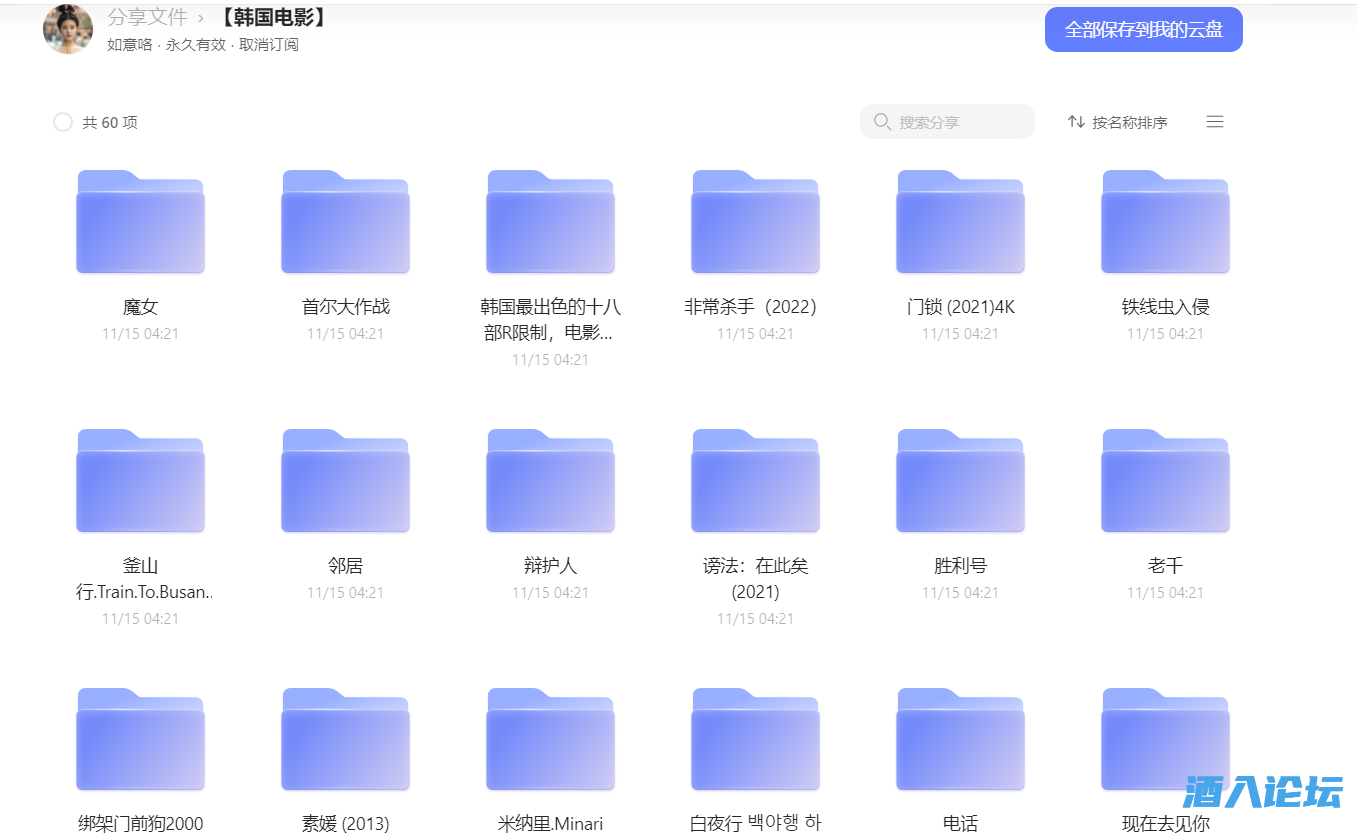Open the 胜利号 folder icon
The image size is (1357, 834).
click(960, 479)
